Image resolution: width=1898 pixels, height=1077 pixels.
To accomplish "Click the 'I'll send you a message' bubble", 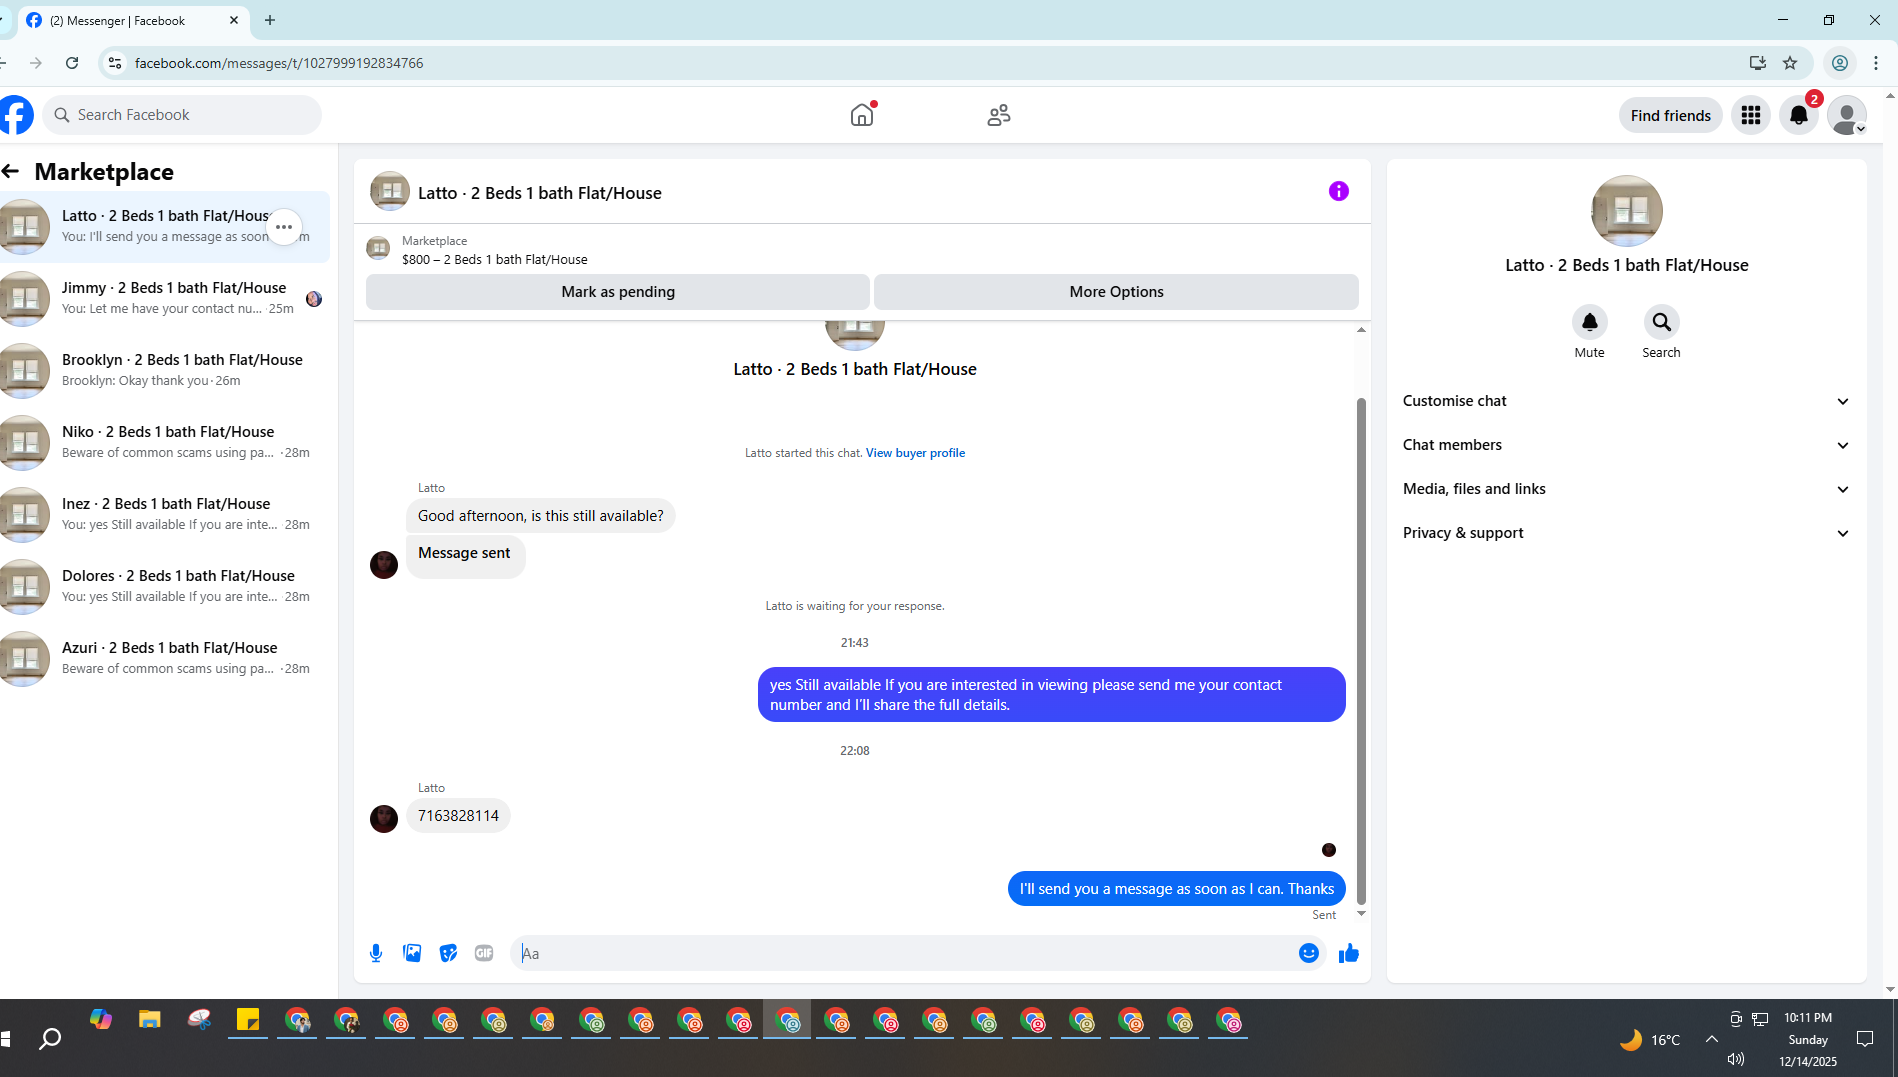I will coord(1176,889).
